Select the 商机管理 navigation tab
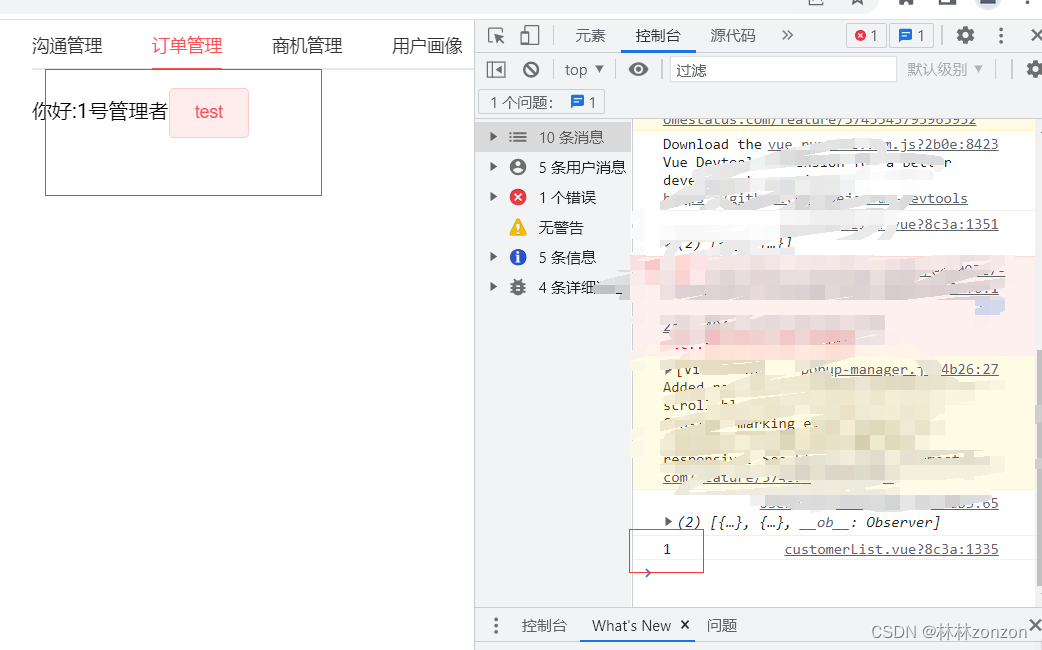 click(x=306, y=45)
